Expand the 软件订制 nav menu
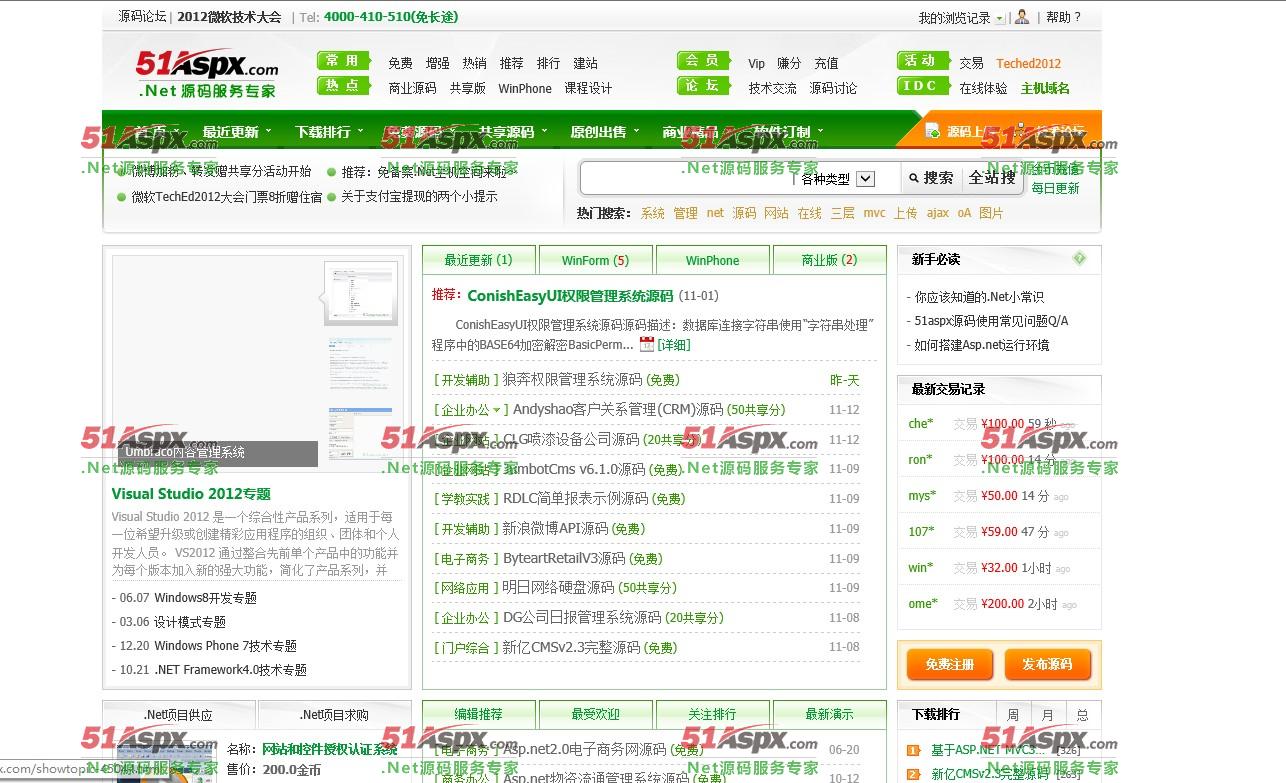This screenshot has width=1286, height=783. click(788, 132)
